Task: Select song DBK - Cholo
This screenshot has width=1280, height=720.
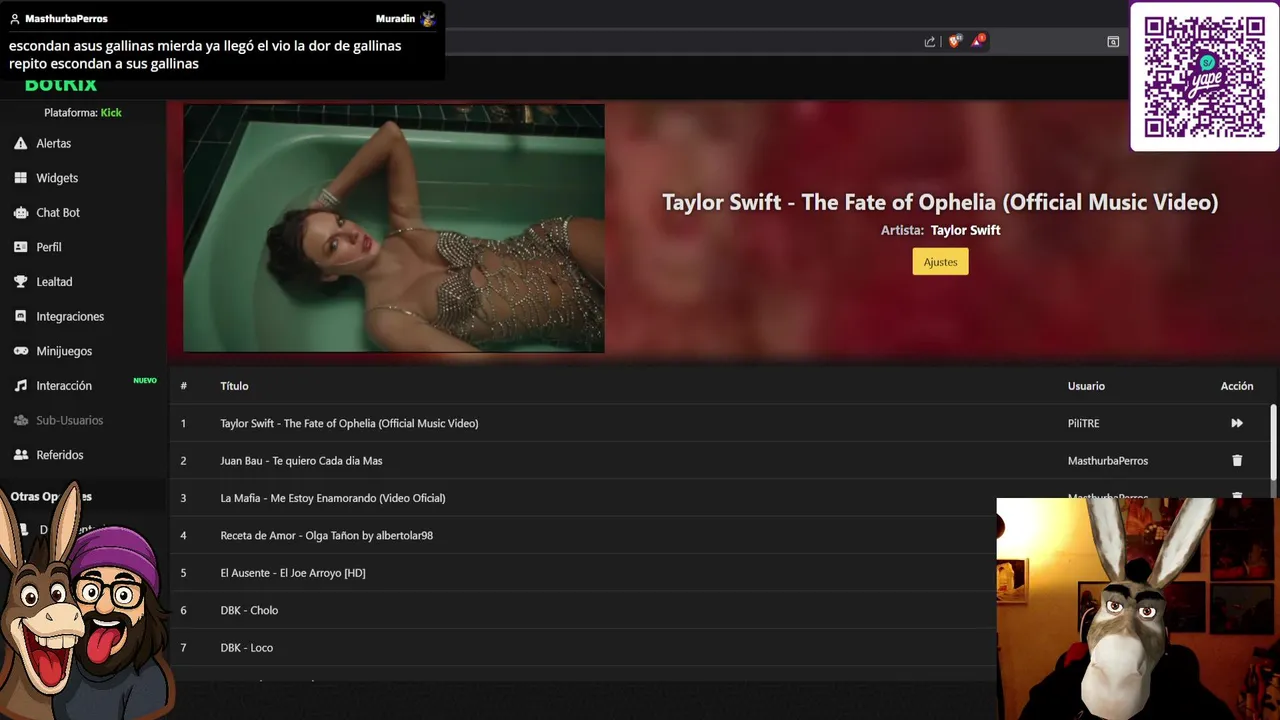Action: (x=249, y=610)
